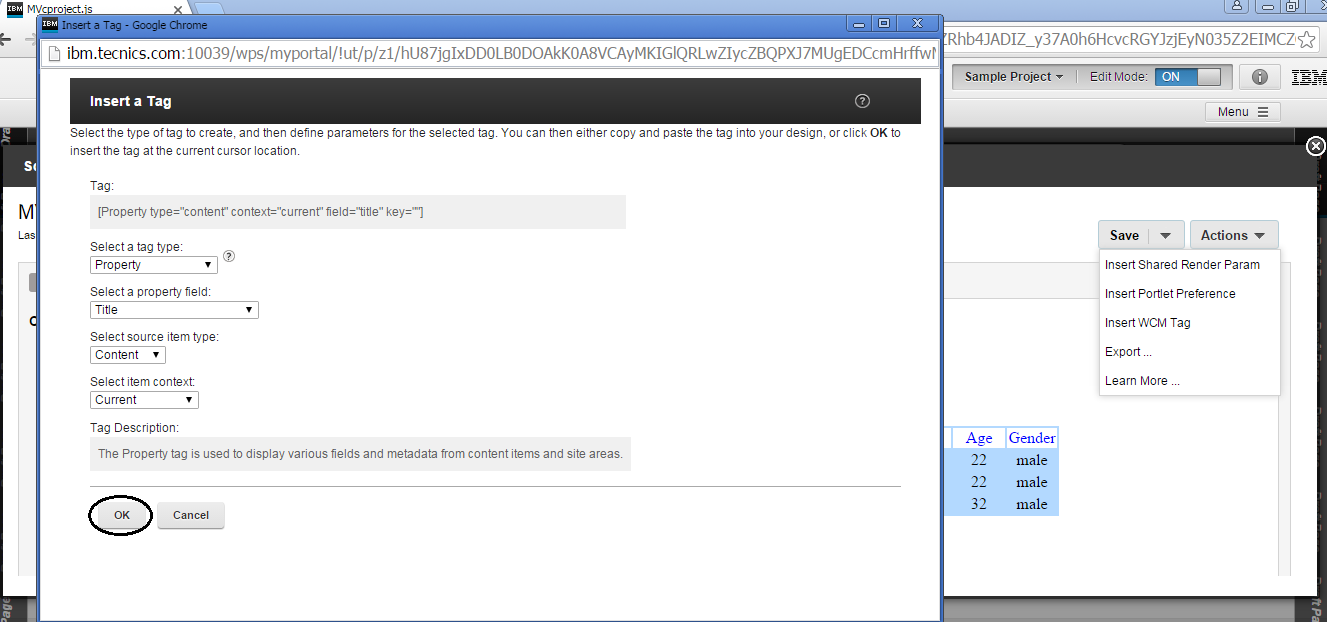Image resolution: width=1327 pixels, height=622 pixels.
Task: Click the generated Tag text field
Action: point(358,212)
